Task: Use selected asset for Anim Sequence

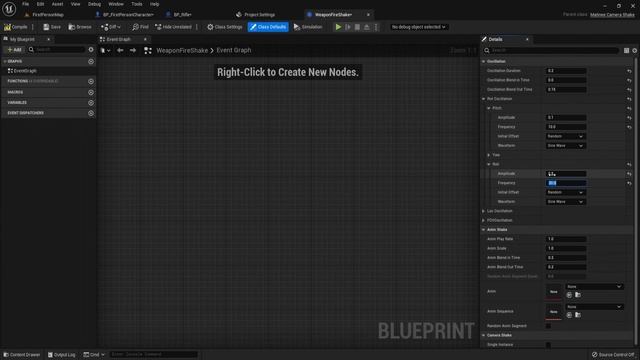Action: pyautogui.click(x=569, y=315)
